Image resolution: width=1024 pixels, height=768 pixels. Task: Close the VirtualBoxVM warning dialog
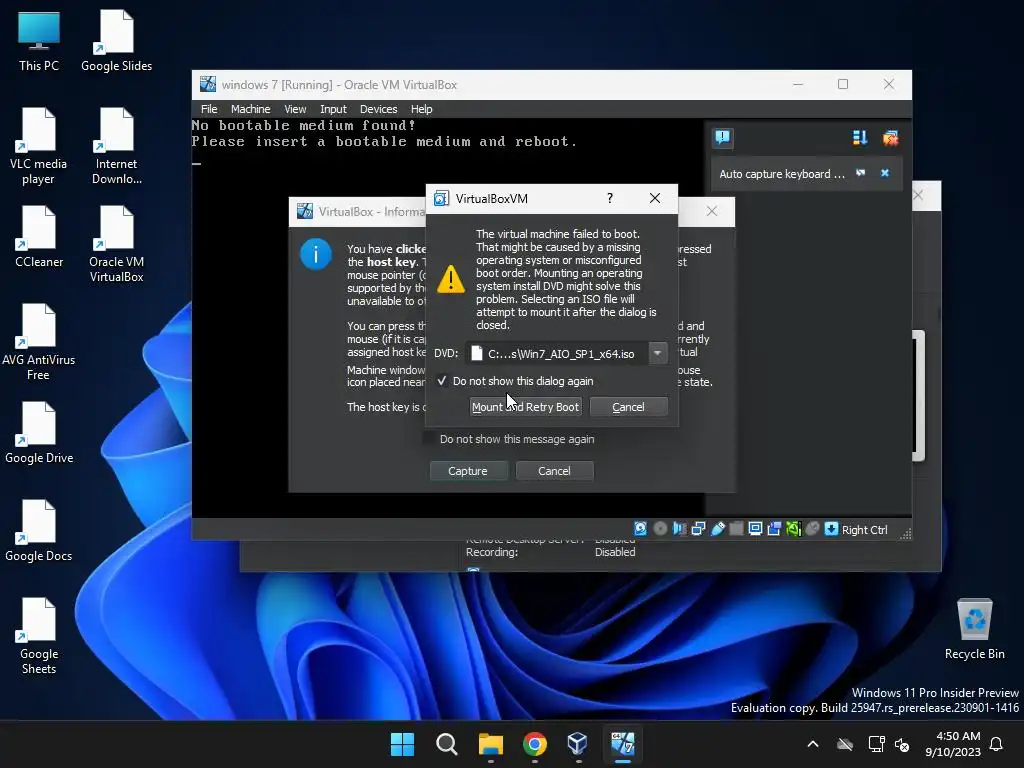click(x=655, y=198)
